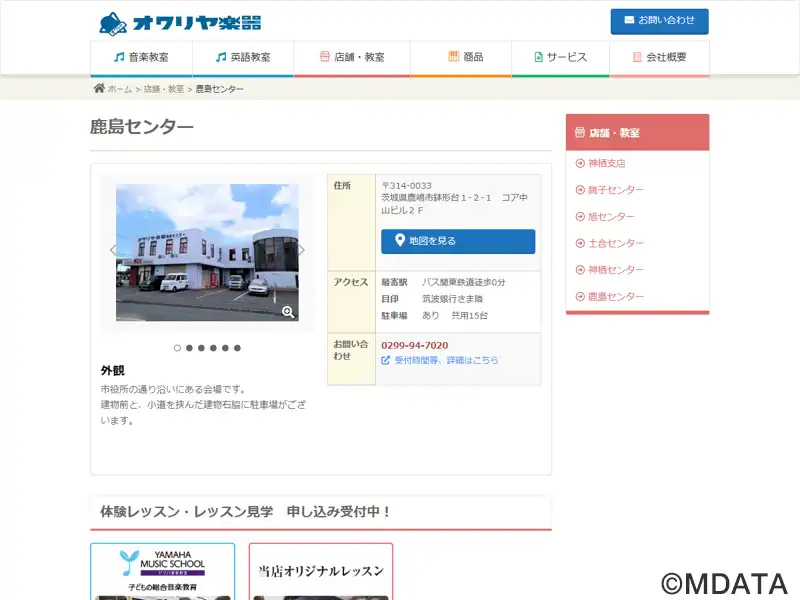Show previous photo with left arrow
The height and width of the screenshot is (600, 800).
click(113, 250)
